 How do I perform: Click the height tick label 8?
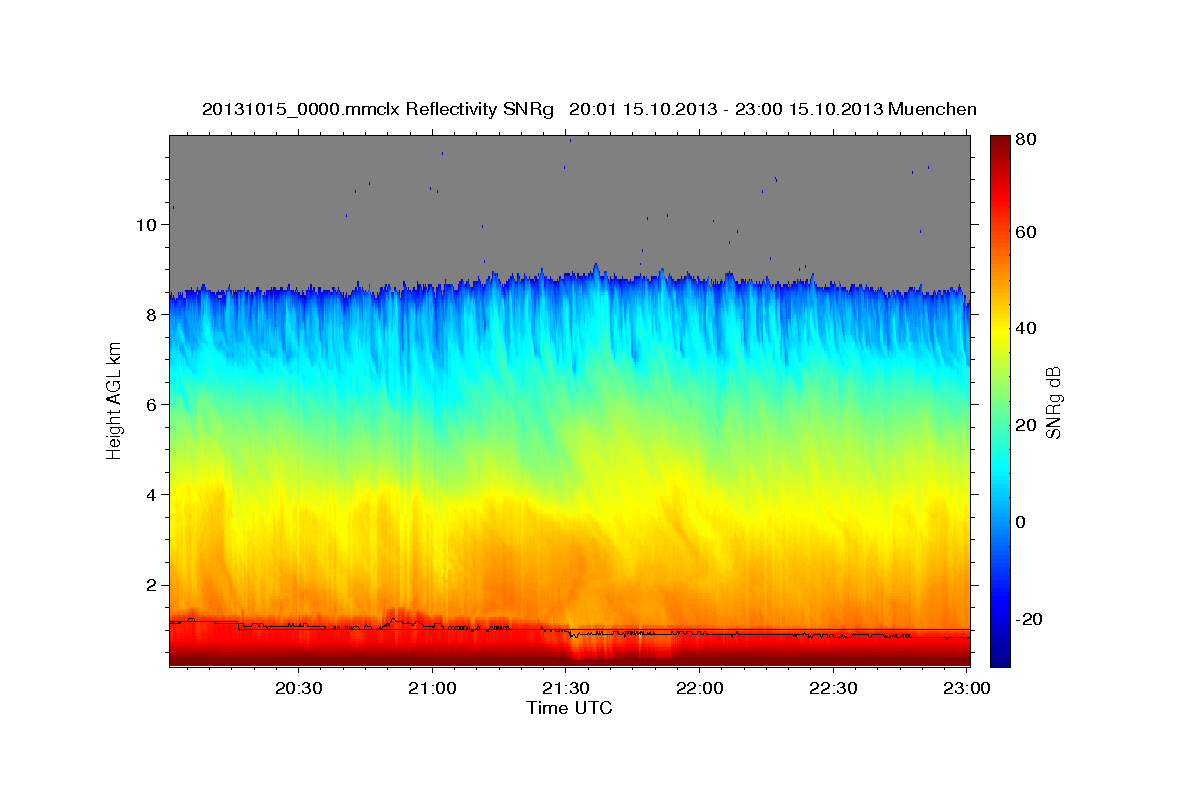coord(153,314)
